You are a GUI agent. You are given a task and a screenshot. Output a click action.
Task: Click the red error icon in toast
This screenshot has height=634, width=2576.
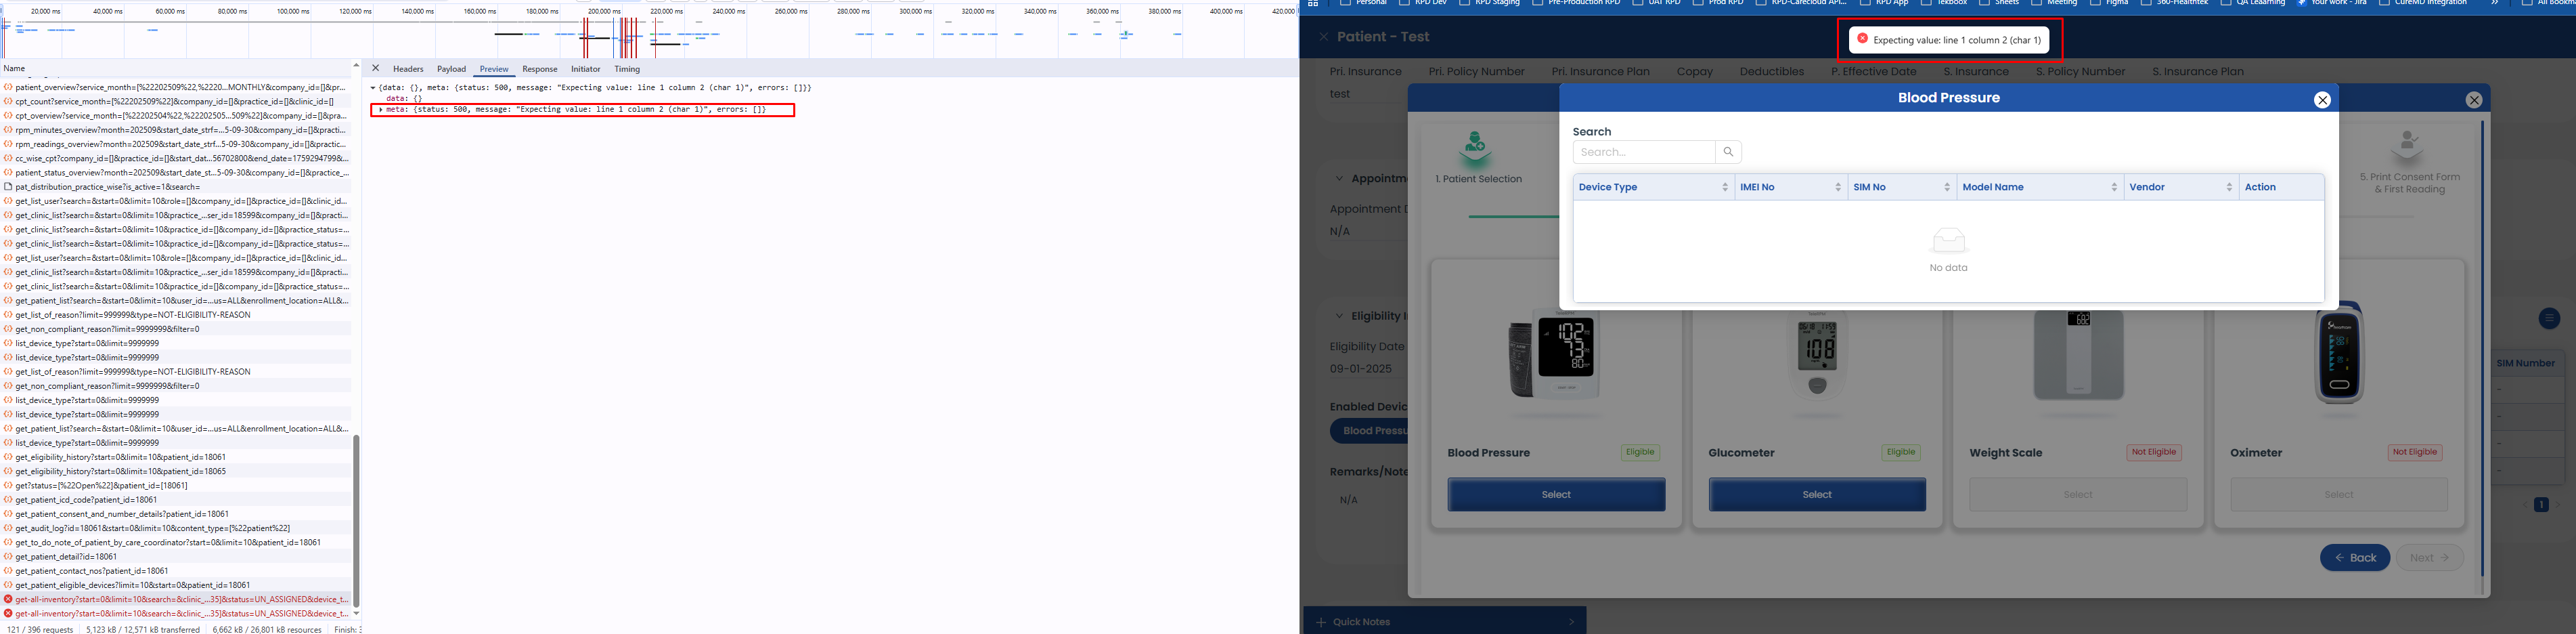tap(1862, 39)
